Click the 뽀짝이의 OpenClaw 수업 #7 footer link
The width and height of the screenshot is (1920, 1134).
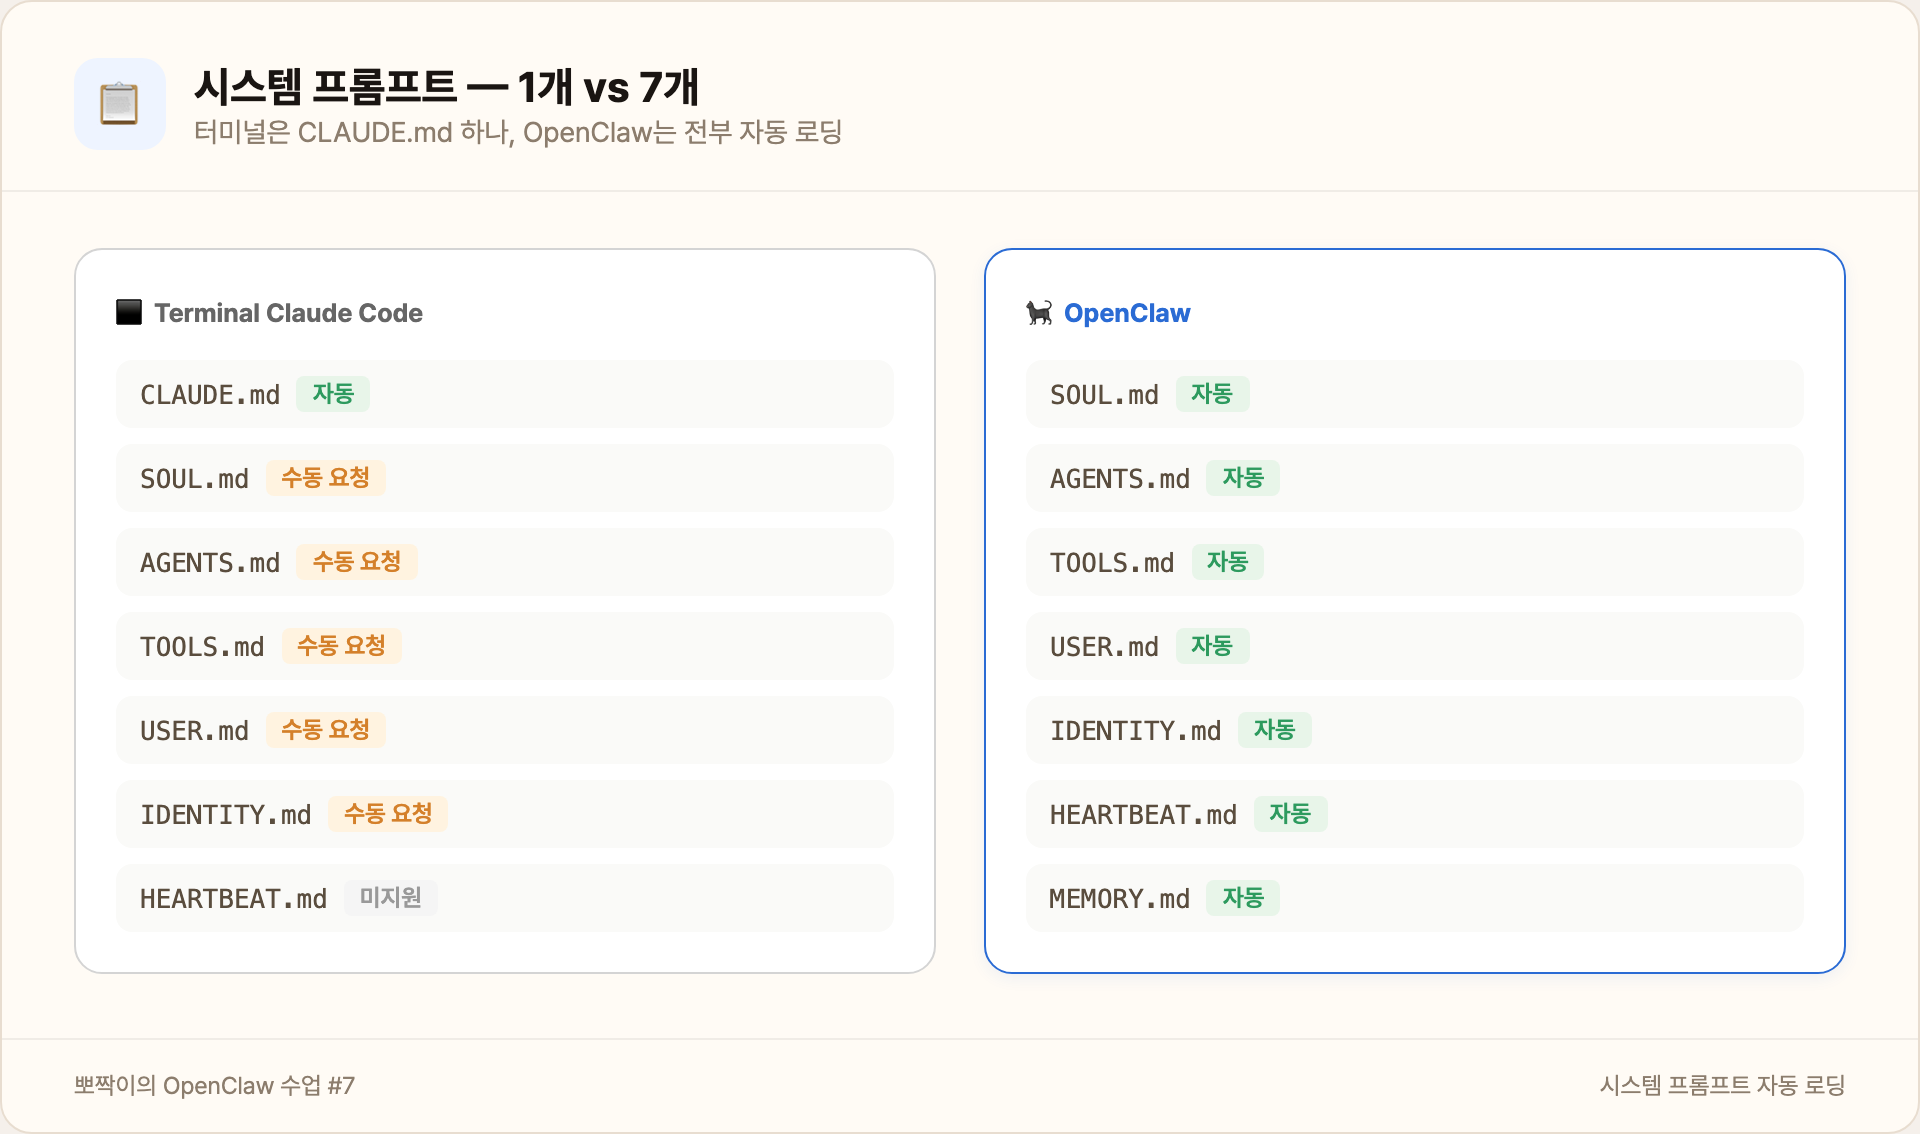(212, 1086)
